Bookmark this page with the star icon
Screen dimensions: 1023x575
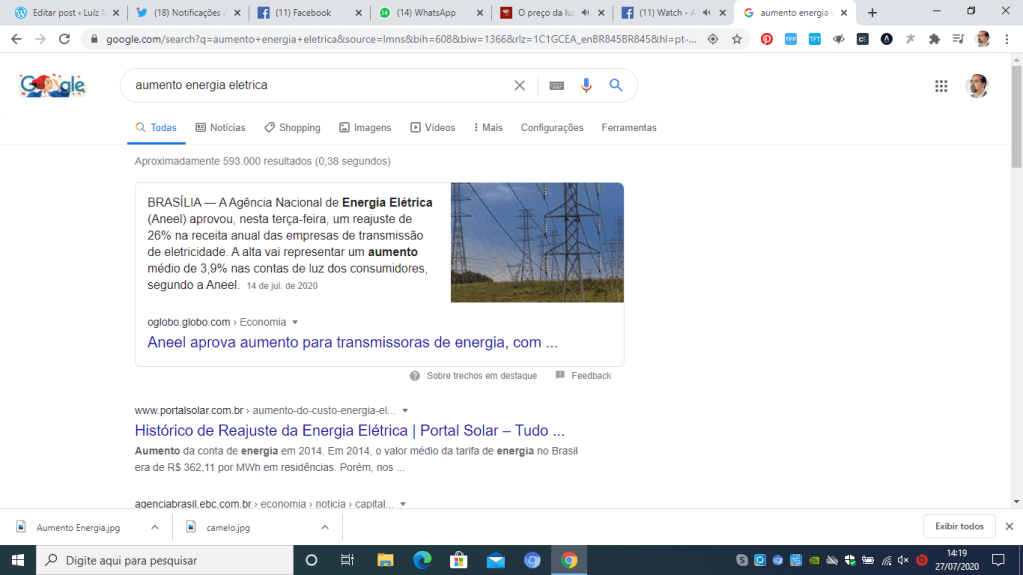pos(737,39)
